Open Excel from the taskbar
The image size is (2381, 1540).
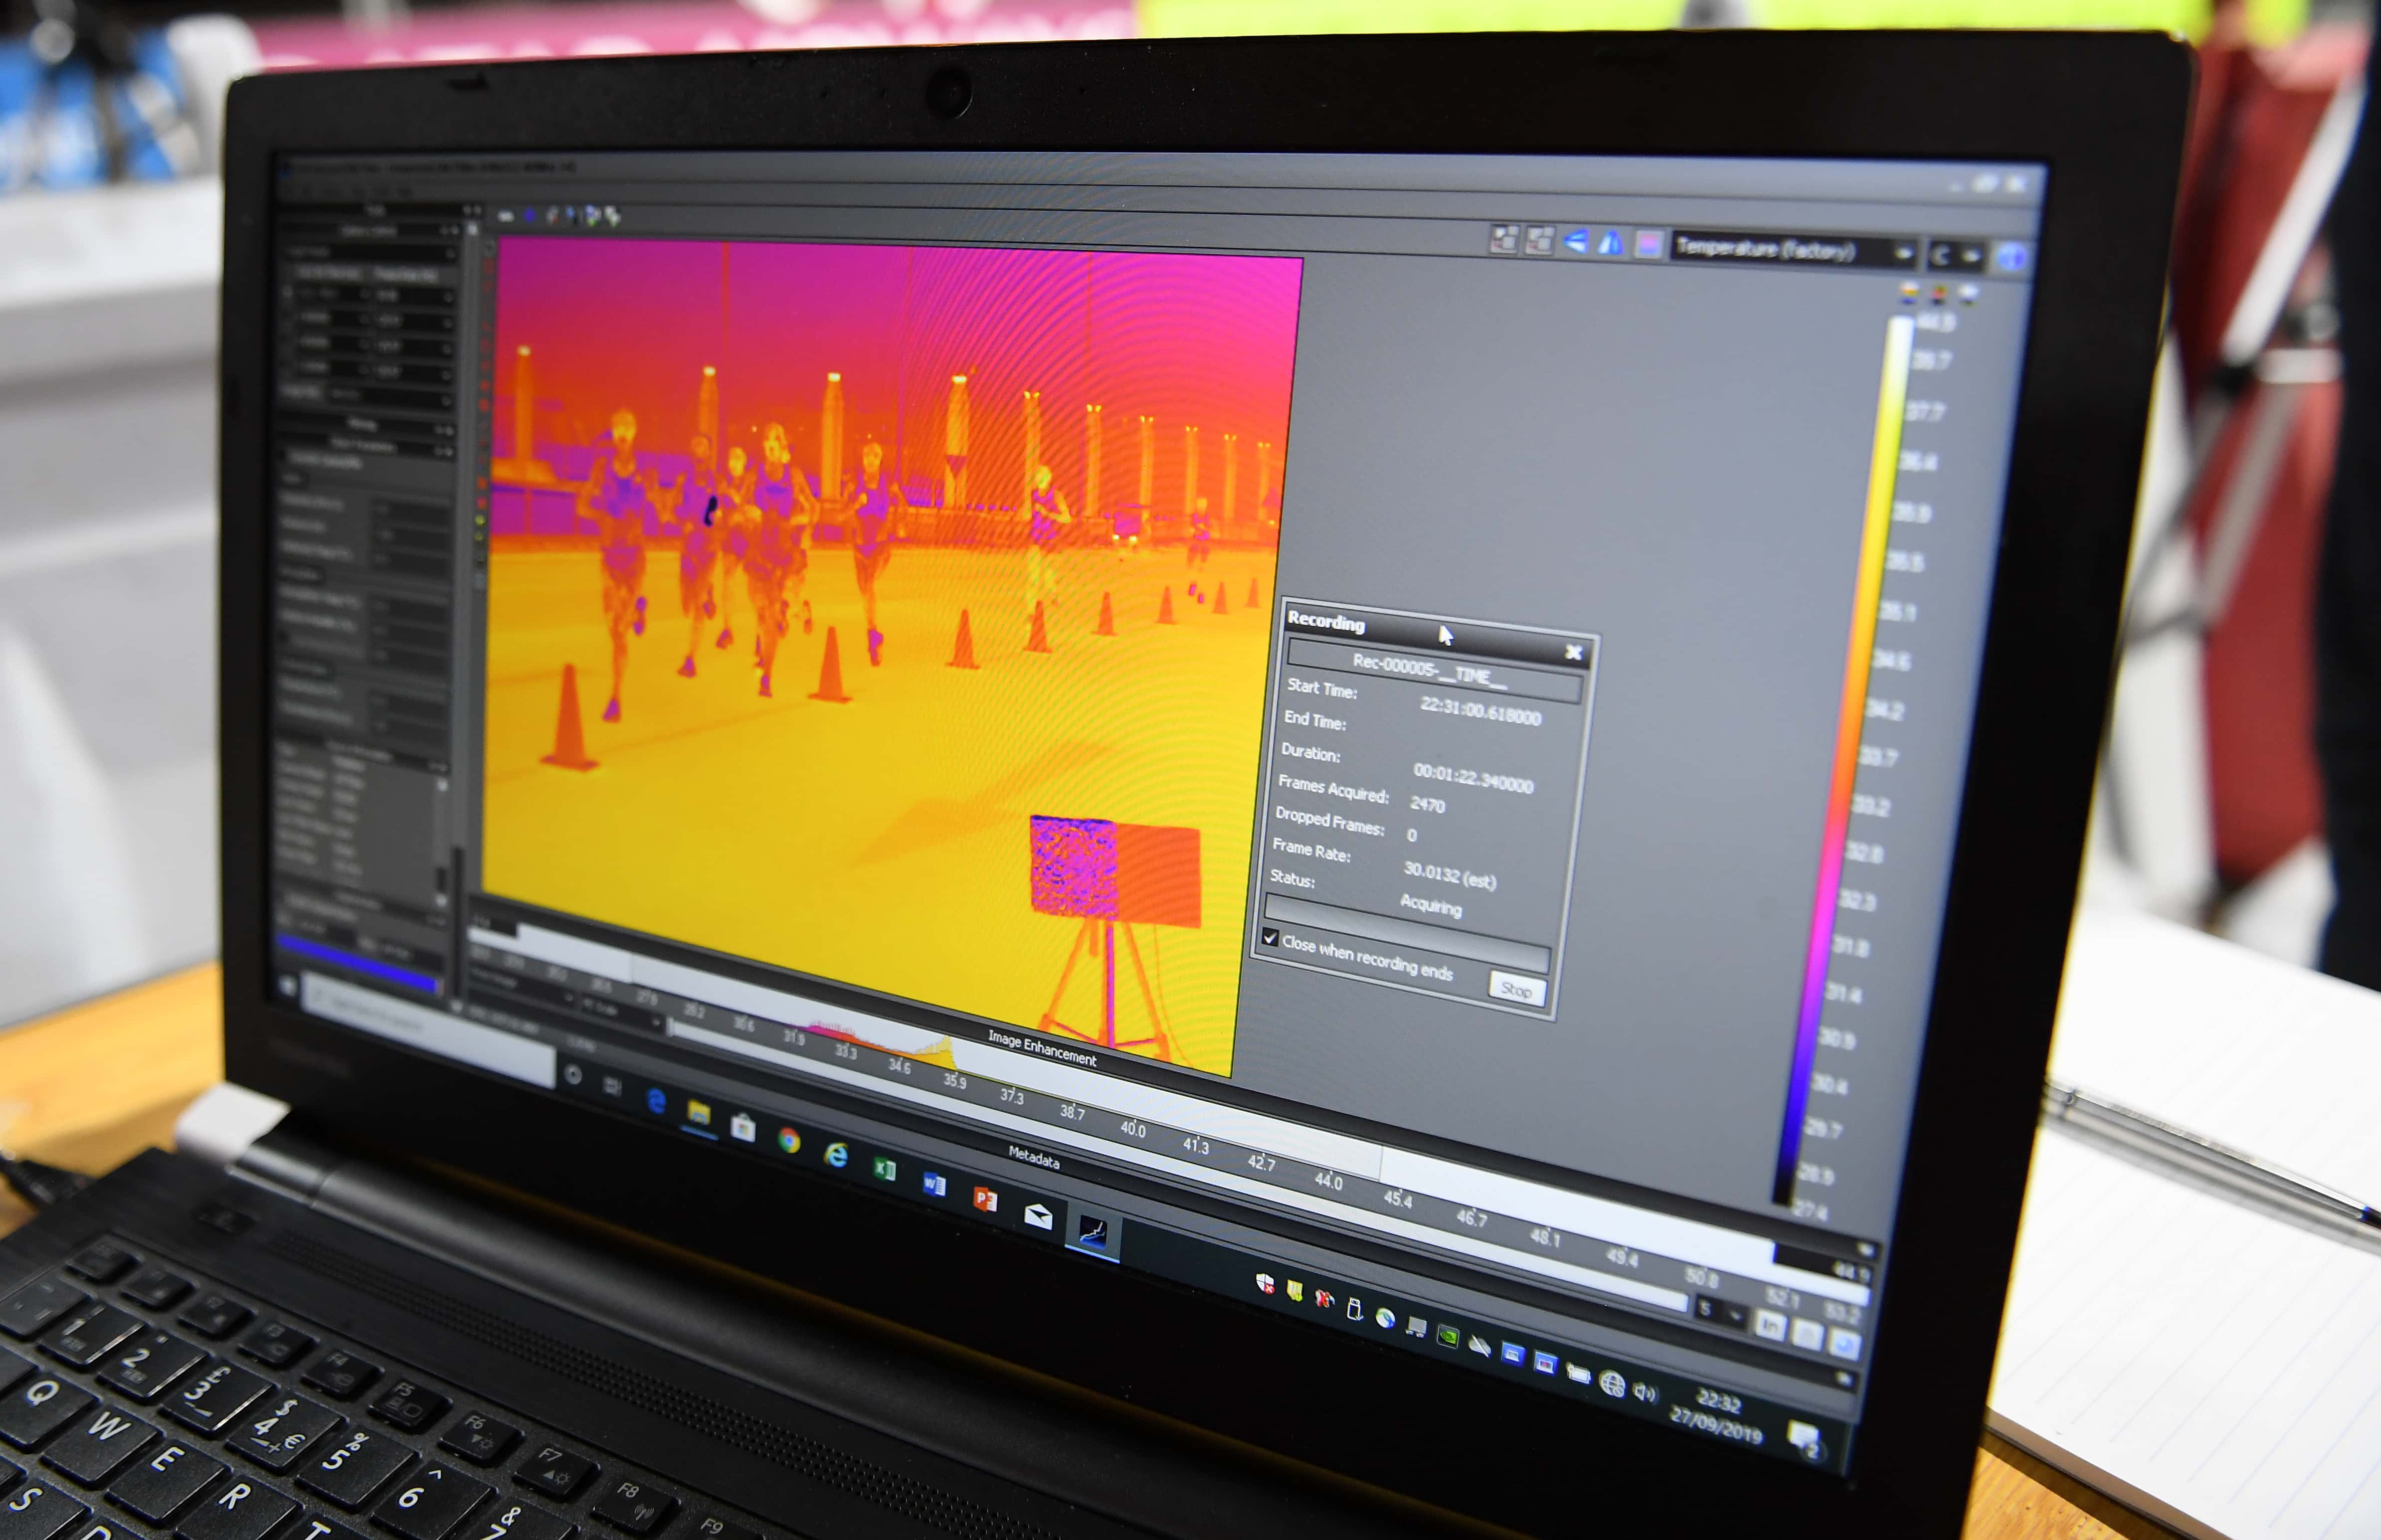[885, 1168]
